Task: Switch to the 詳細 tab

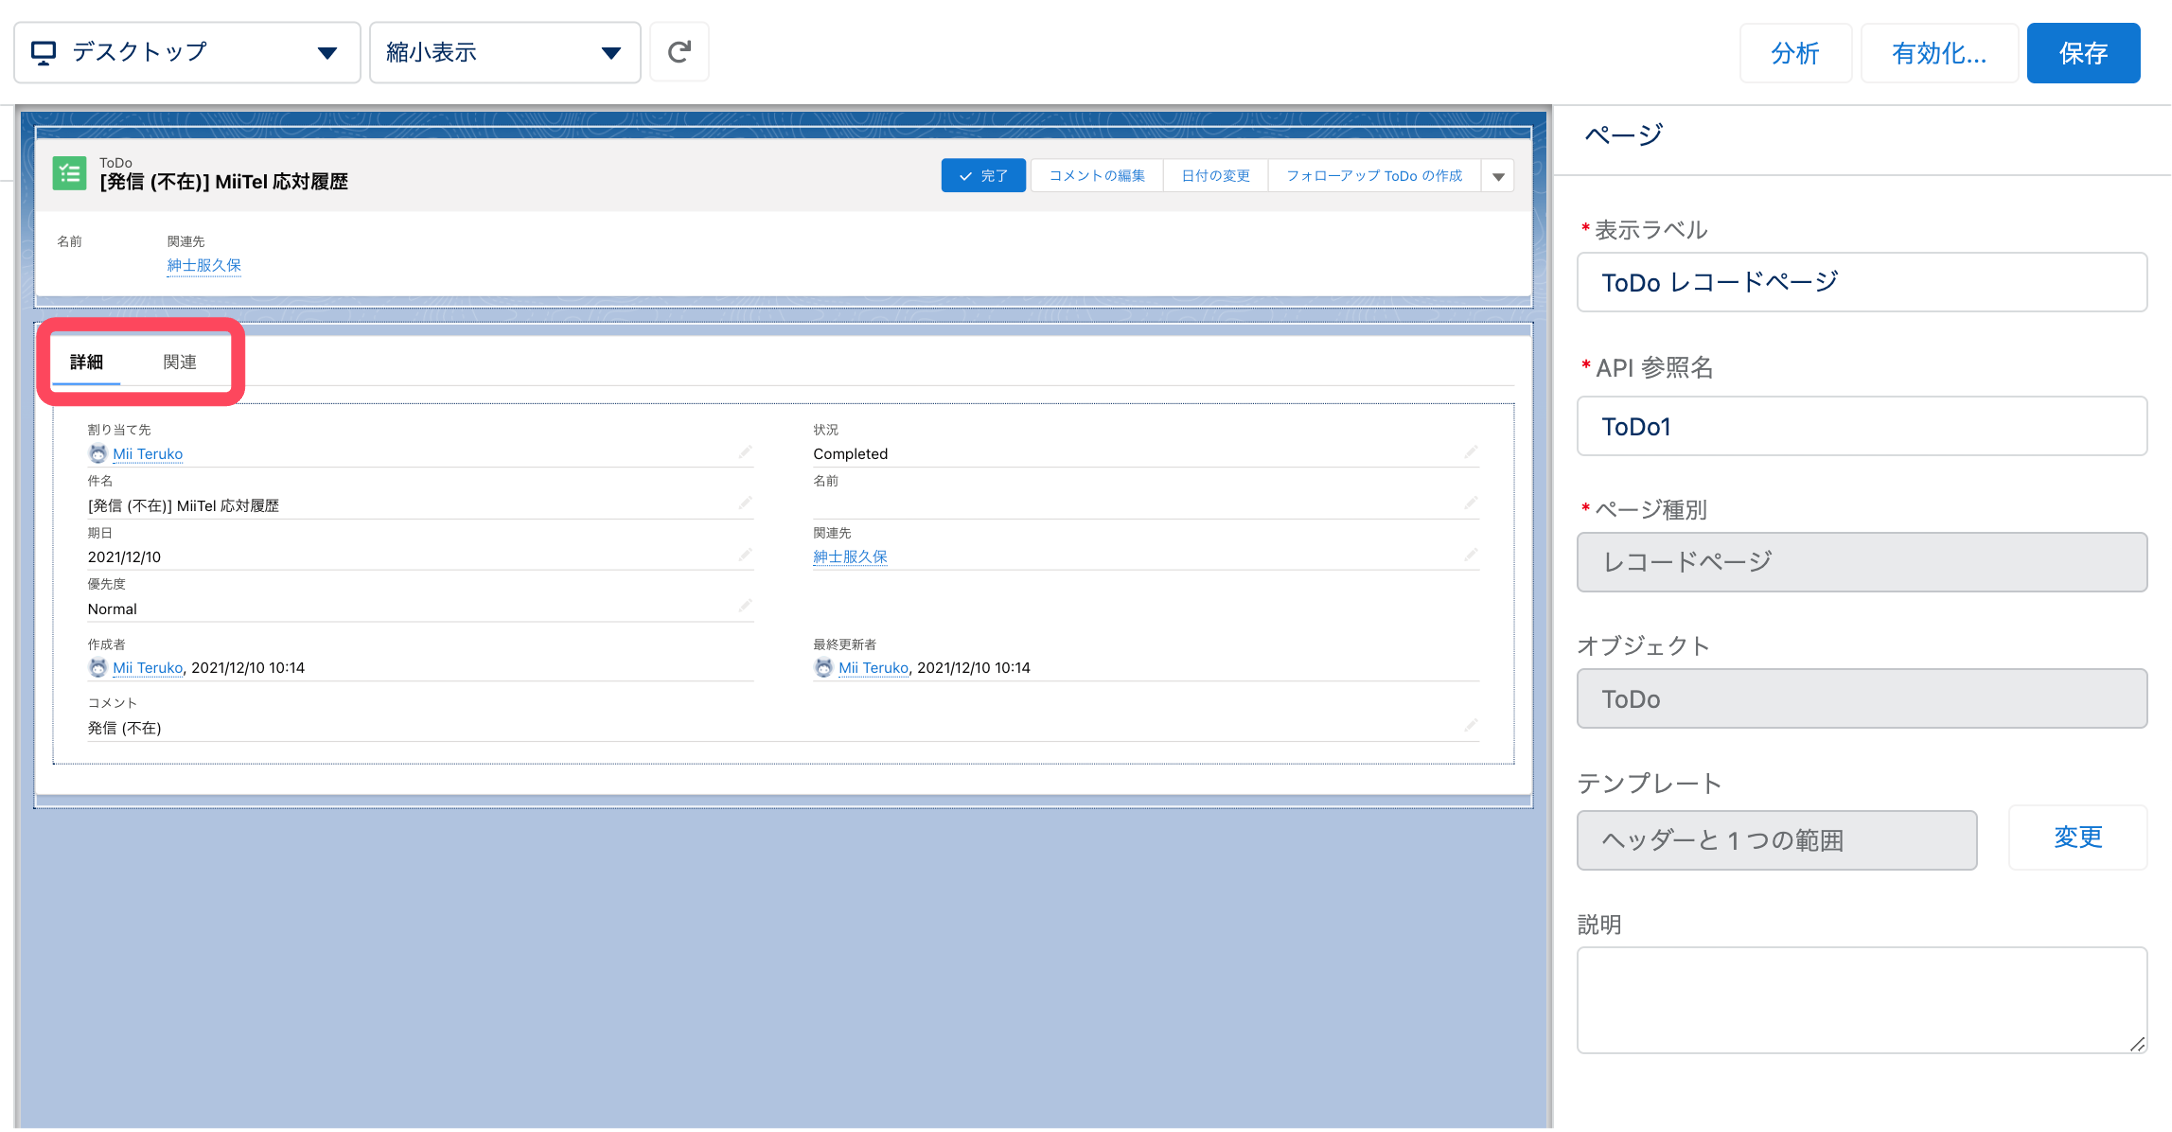Action: pyautogui.click(x=86, y=362)
